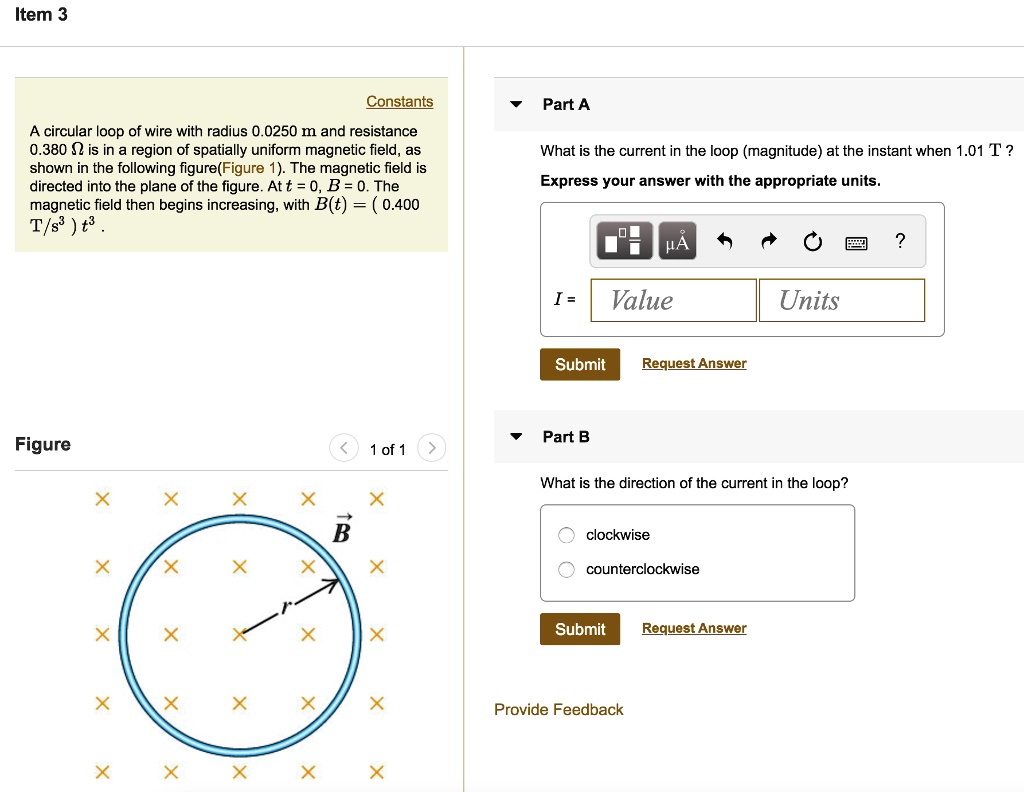Click the Value input field
The image size is (1024, 792).
673,300
